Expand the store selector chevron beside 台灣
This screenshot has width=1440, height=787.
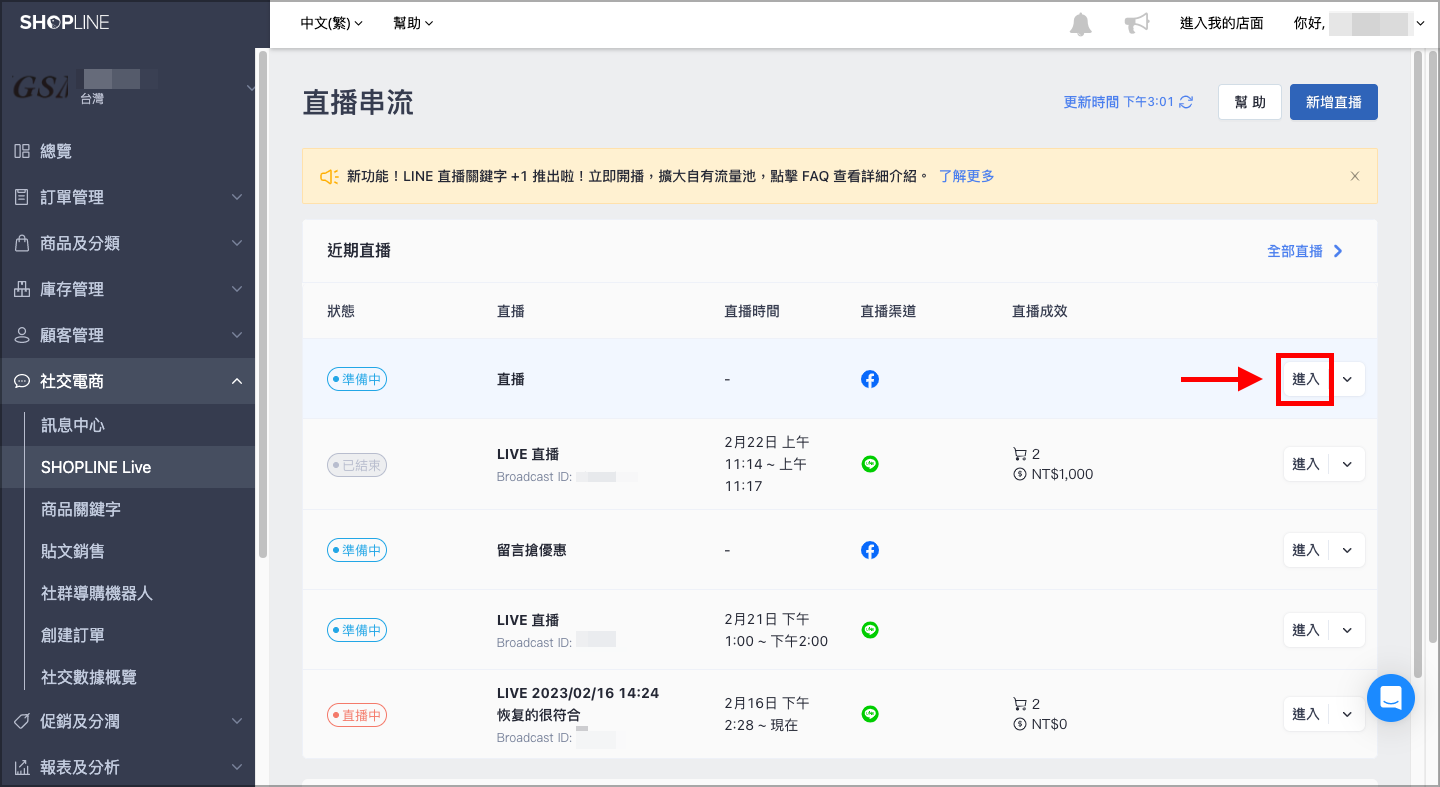tap(250, 88)
